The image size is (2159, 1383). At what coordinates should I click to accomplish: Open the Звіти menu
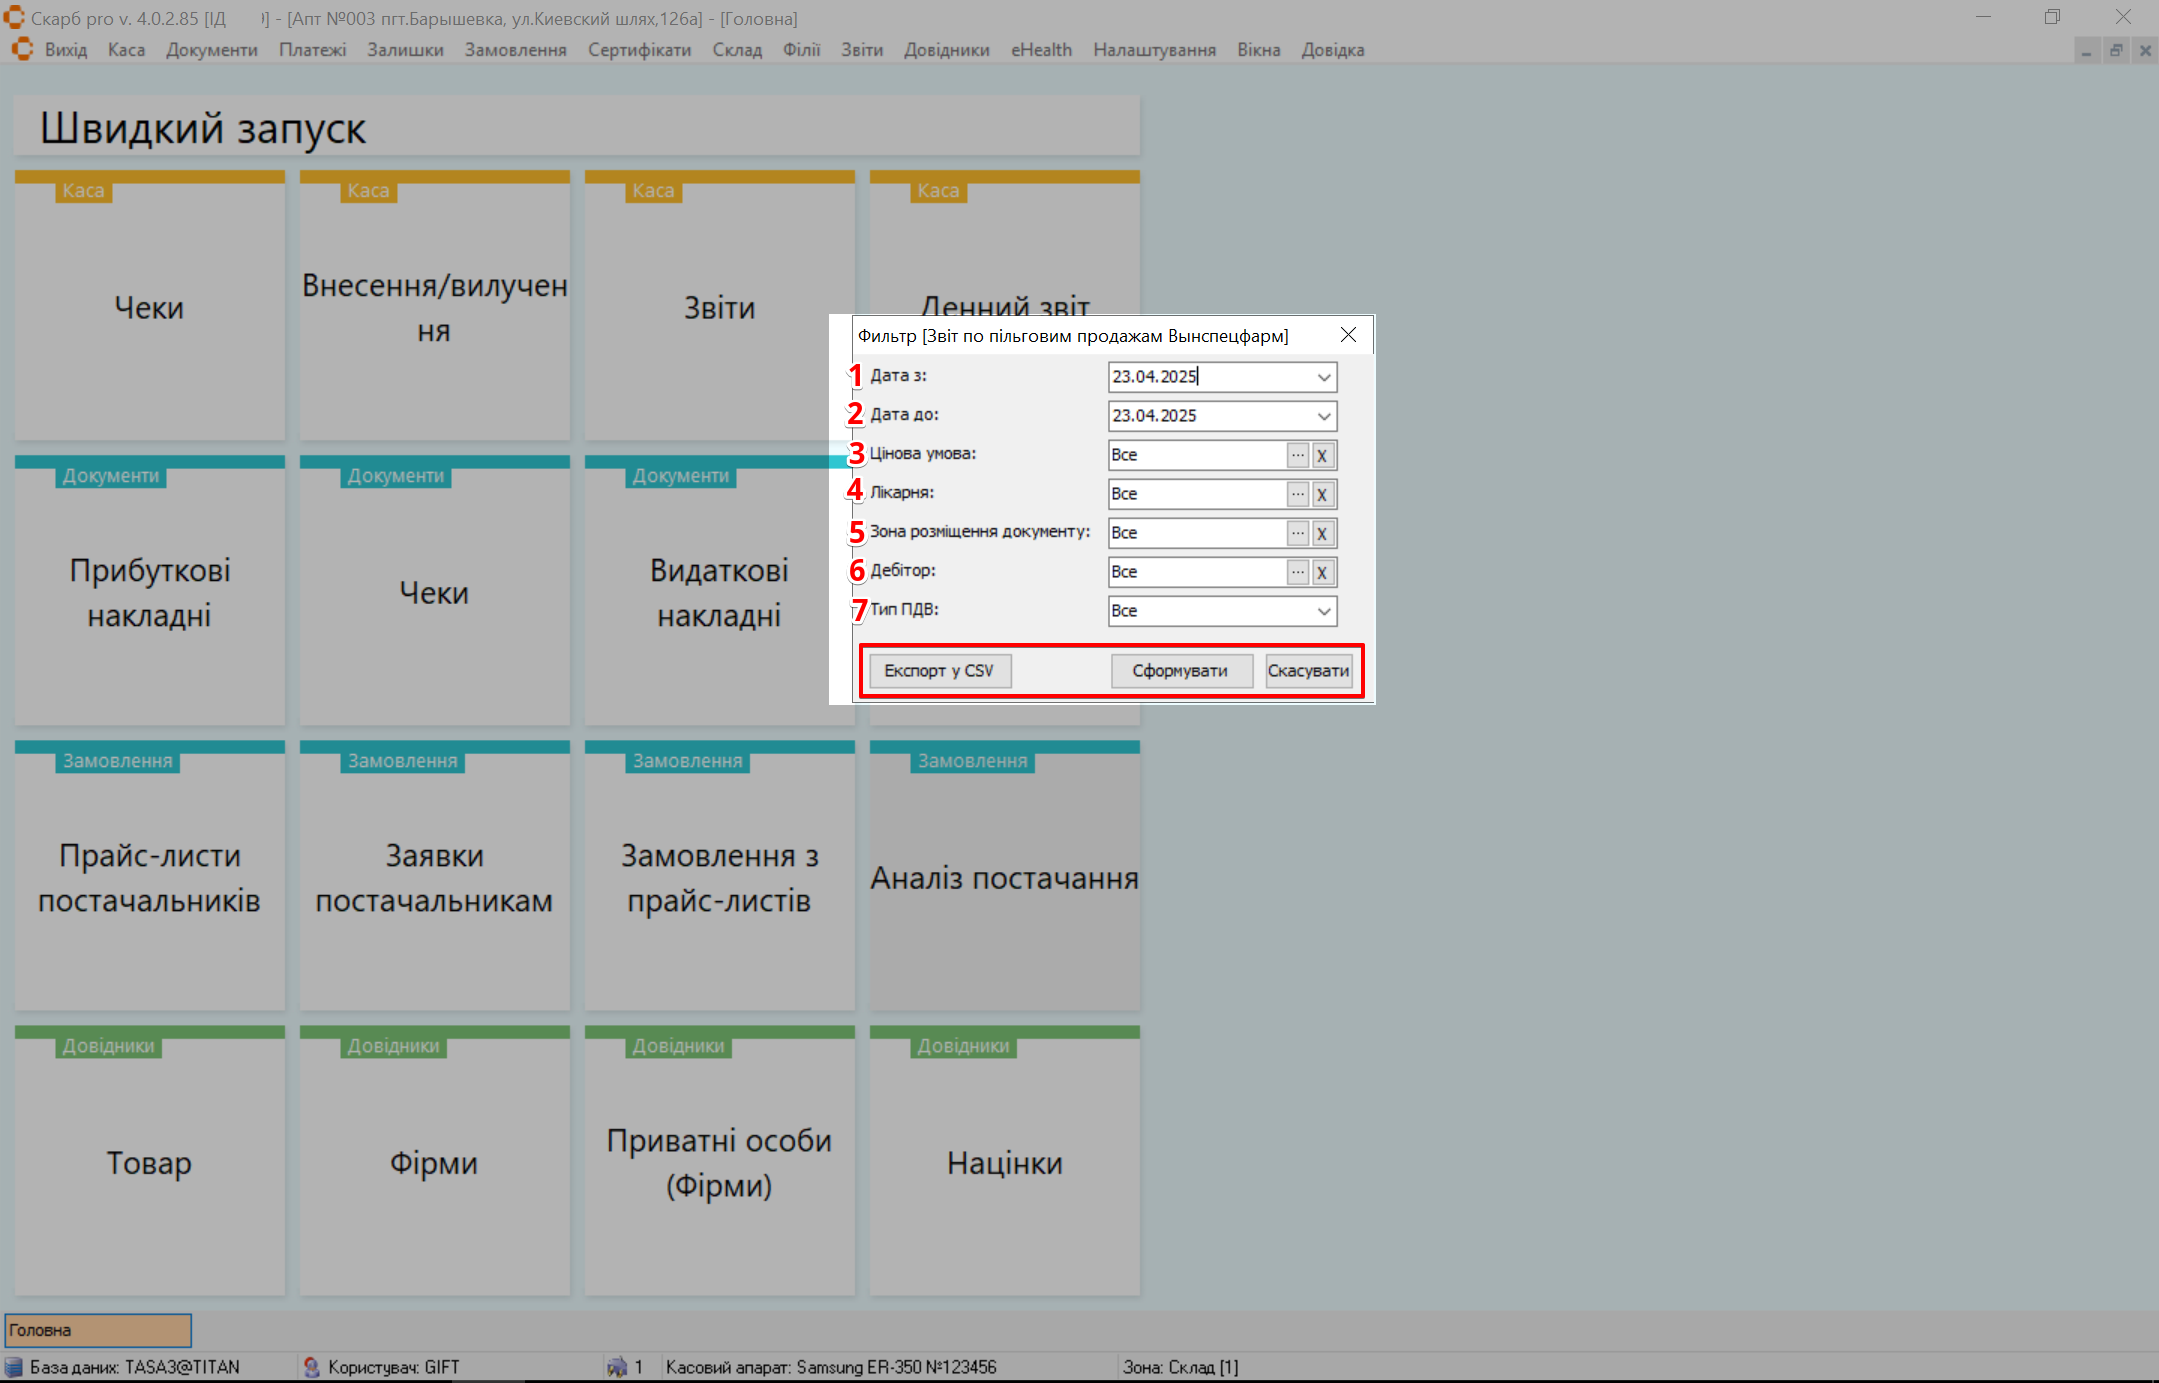[x=861, y=50]
